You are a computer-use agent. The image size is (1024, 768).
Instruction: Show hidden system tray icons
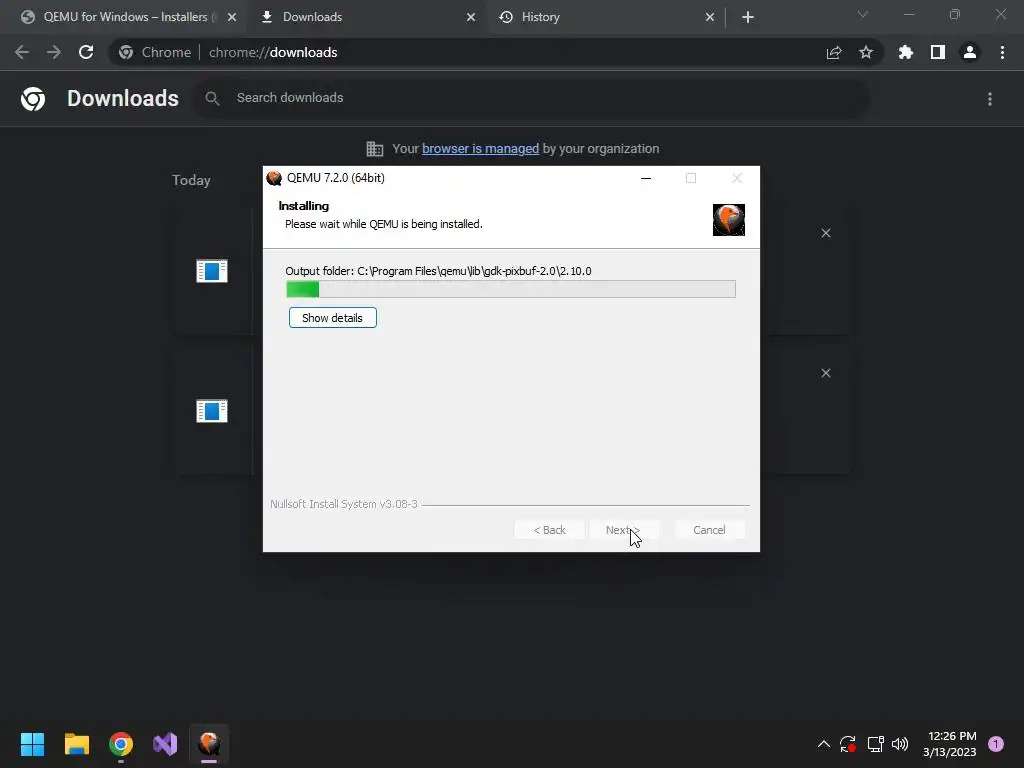[x=824, y=744]
